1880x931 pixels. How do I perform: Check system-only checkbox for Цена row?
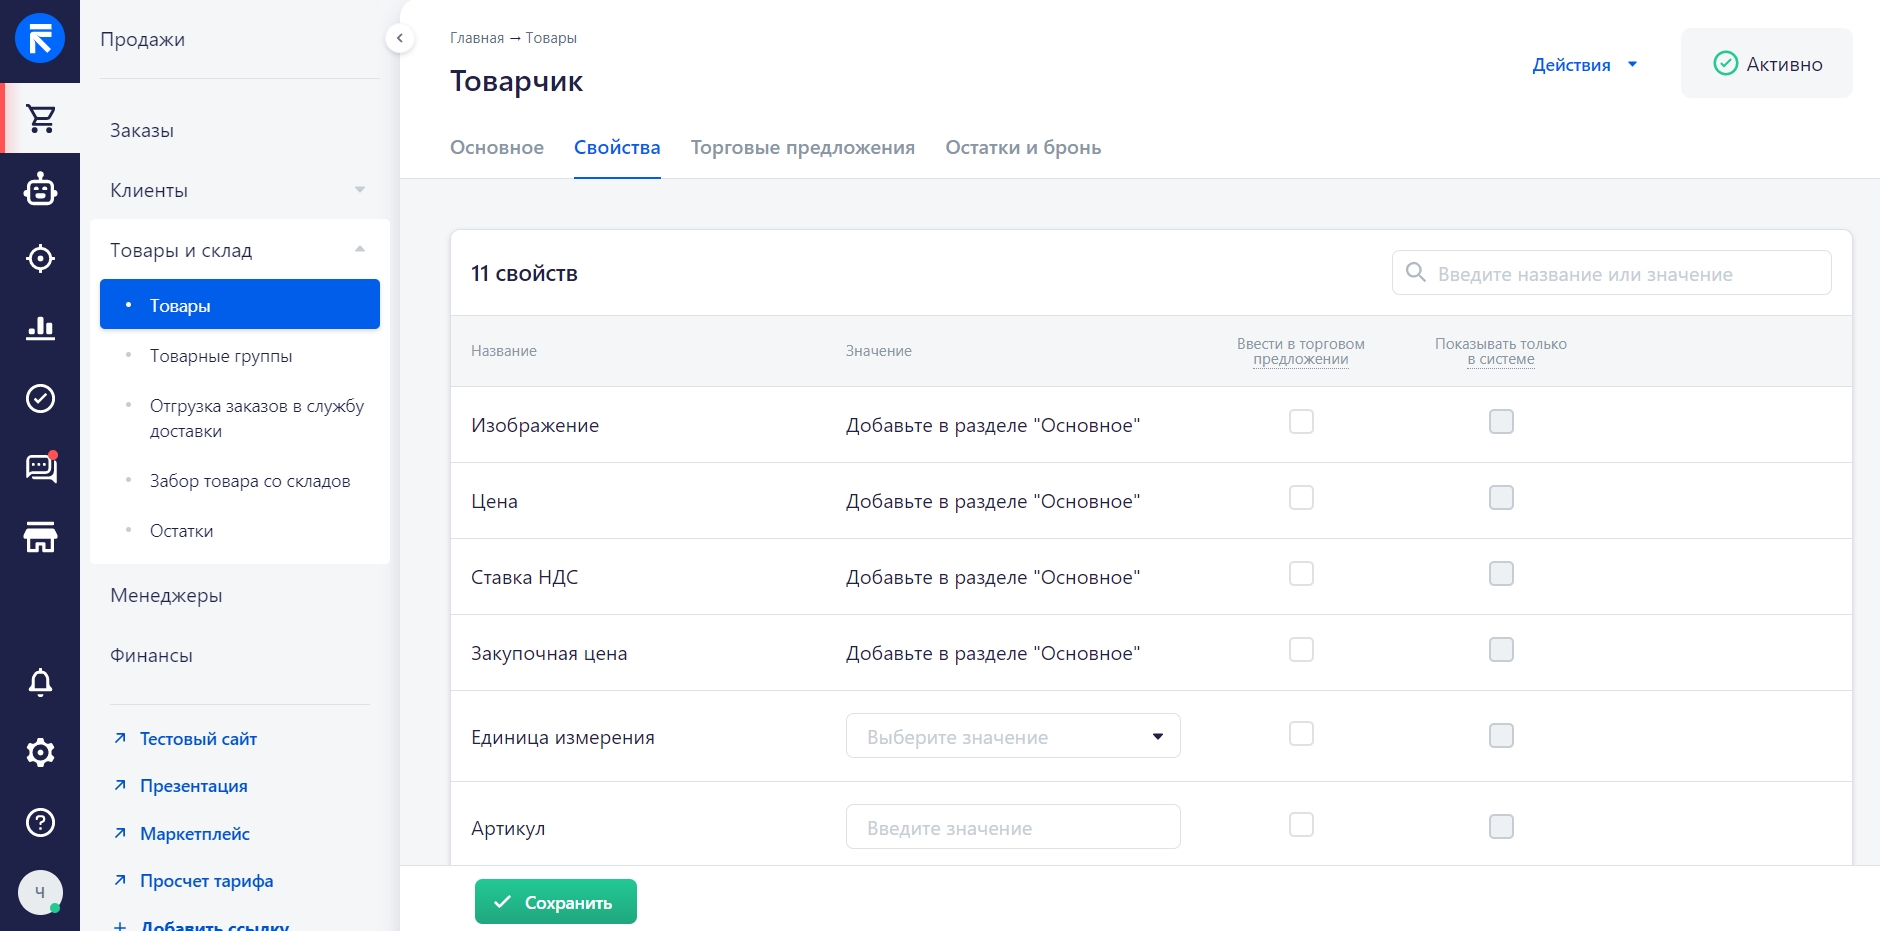coord(1501,498)
